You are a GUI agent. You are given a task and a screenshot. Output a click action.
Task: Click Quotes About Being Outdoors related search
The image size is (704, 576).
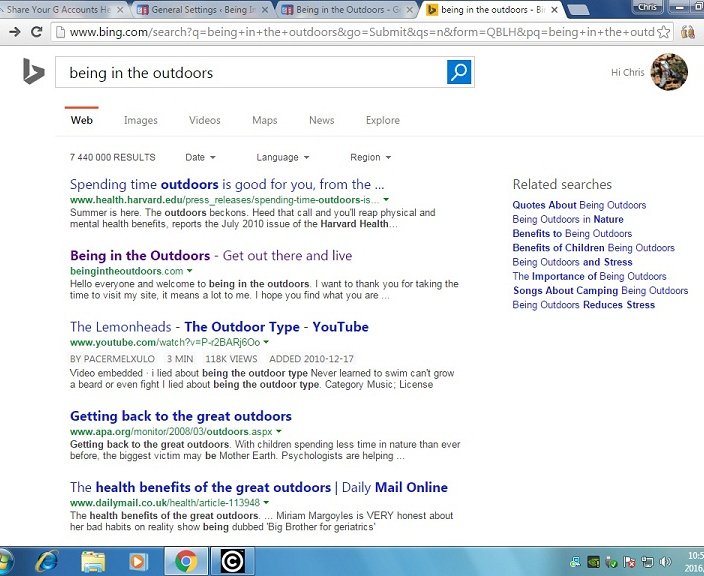tap(579, 205)
